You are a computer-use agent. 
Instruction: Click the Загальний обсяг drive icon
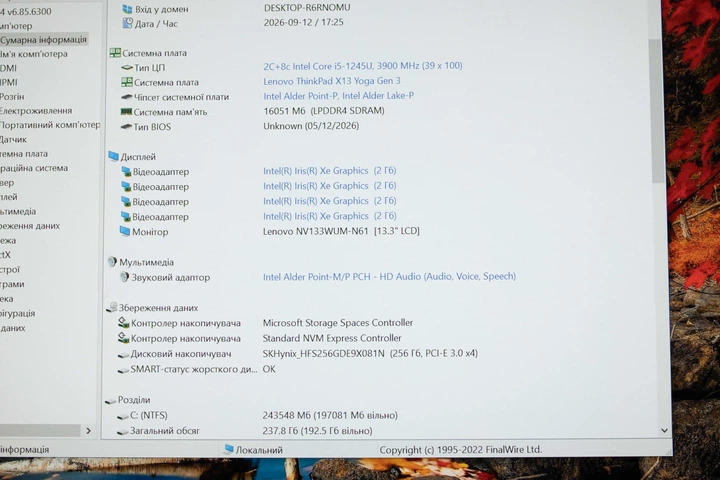pos(122,432)
